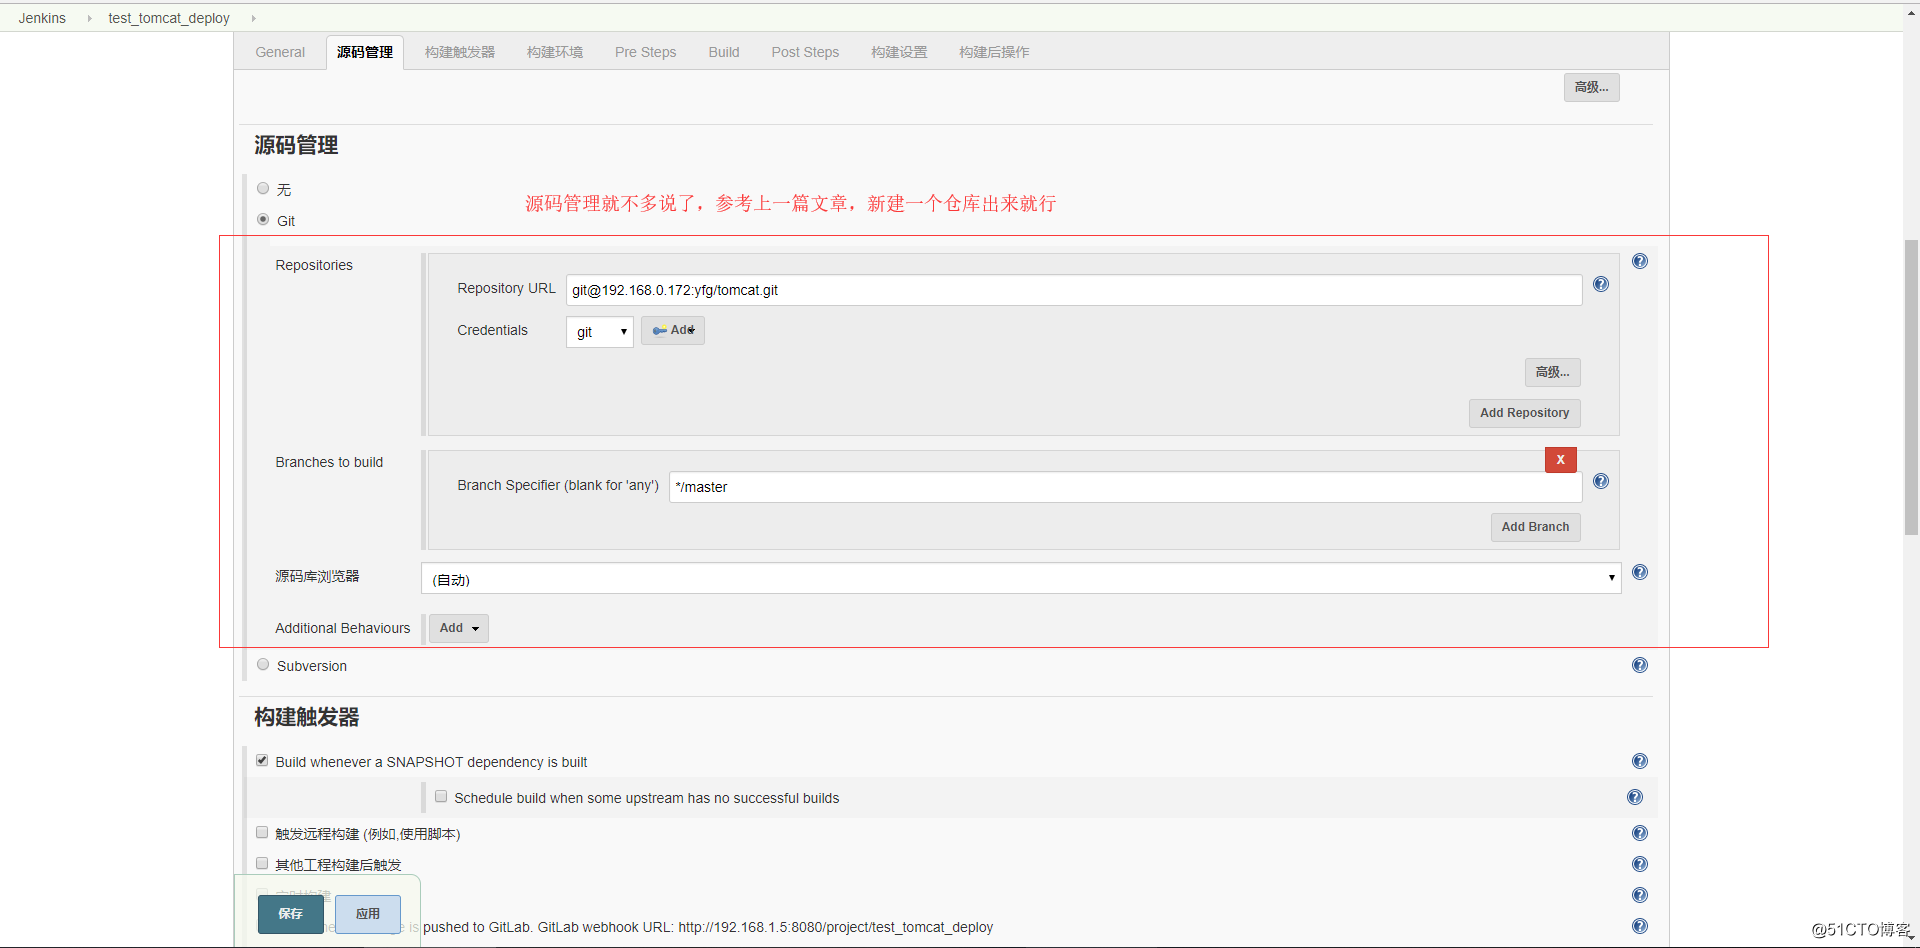Open the Post Steps tab
Viewport: 1920px width, 948px height.
(x=805, y=52)
